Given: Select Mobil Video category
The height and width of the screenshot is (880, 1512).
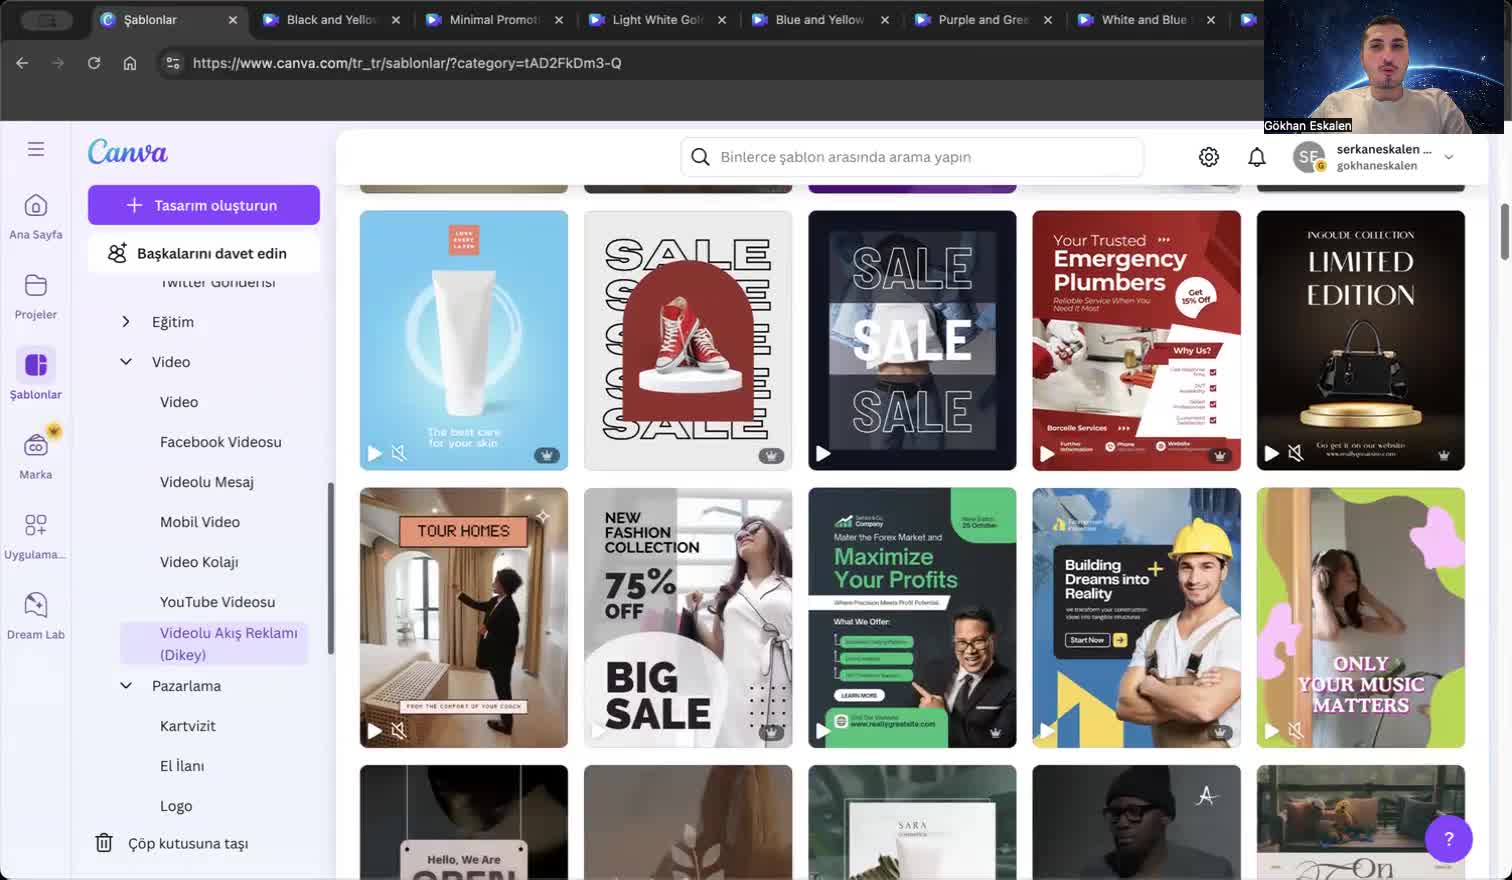Looking at the screenshot, I should tap(200, 522).
